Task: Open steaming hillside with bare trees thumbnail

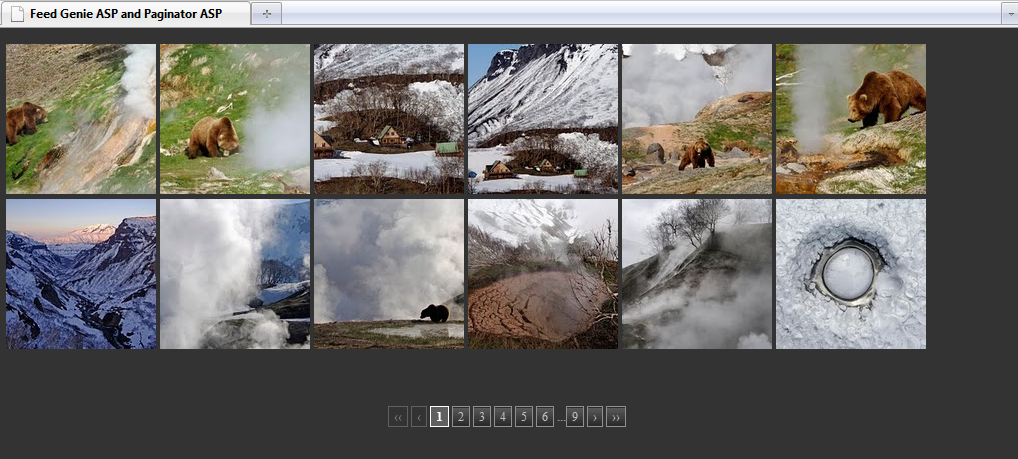Action: (697, 274)
